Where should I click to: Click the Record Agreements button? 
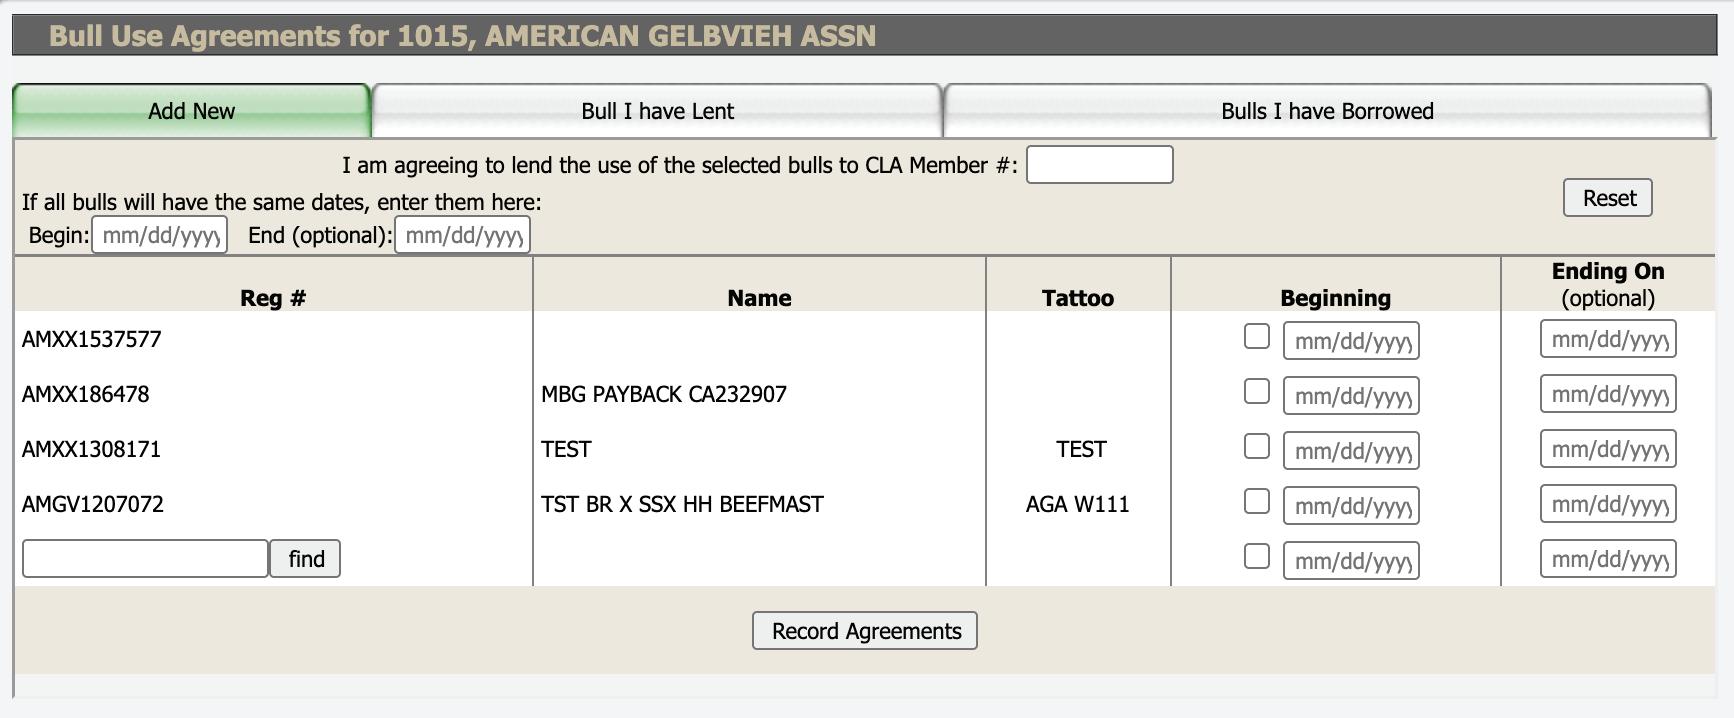click(x=865, y=631)
